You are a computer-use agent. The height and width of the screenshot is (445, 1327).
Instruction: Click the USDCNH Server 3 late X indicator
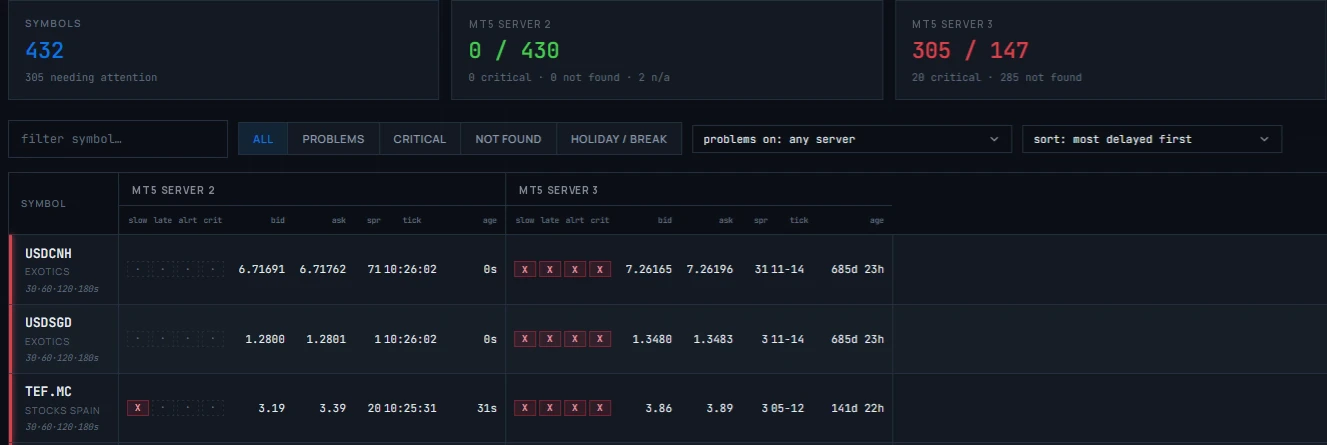pos(549,269)
